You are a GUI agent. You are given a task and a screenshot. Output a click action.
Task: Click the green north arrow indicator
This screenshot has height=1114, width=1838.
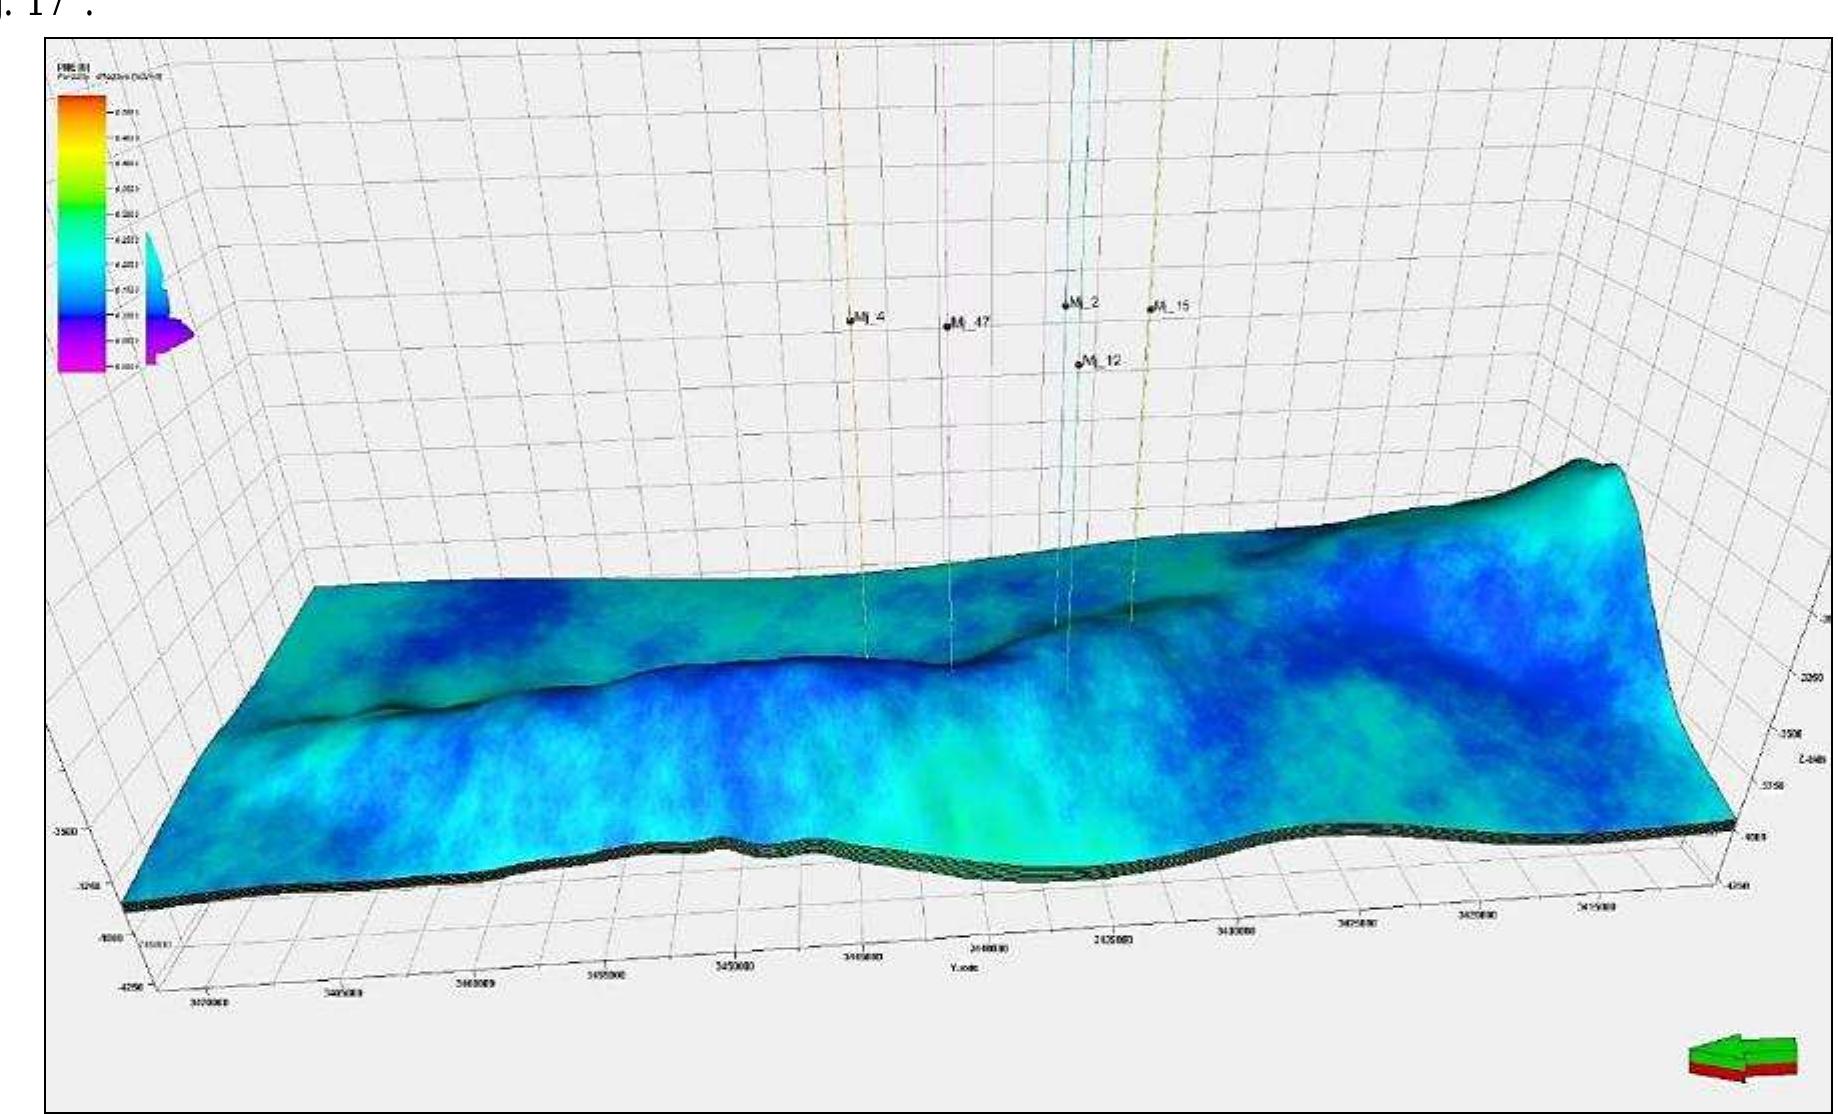(1743, 1059)
